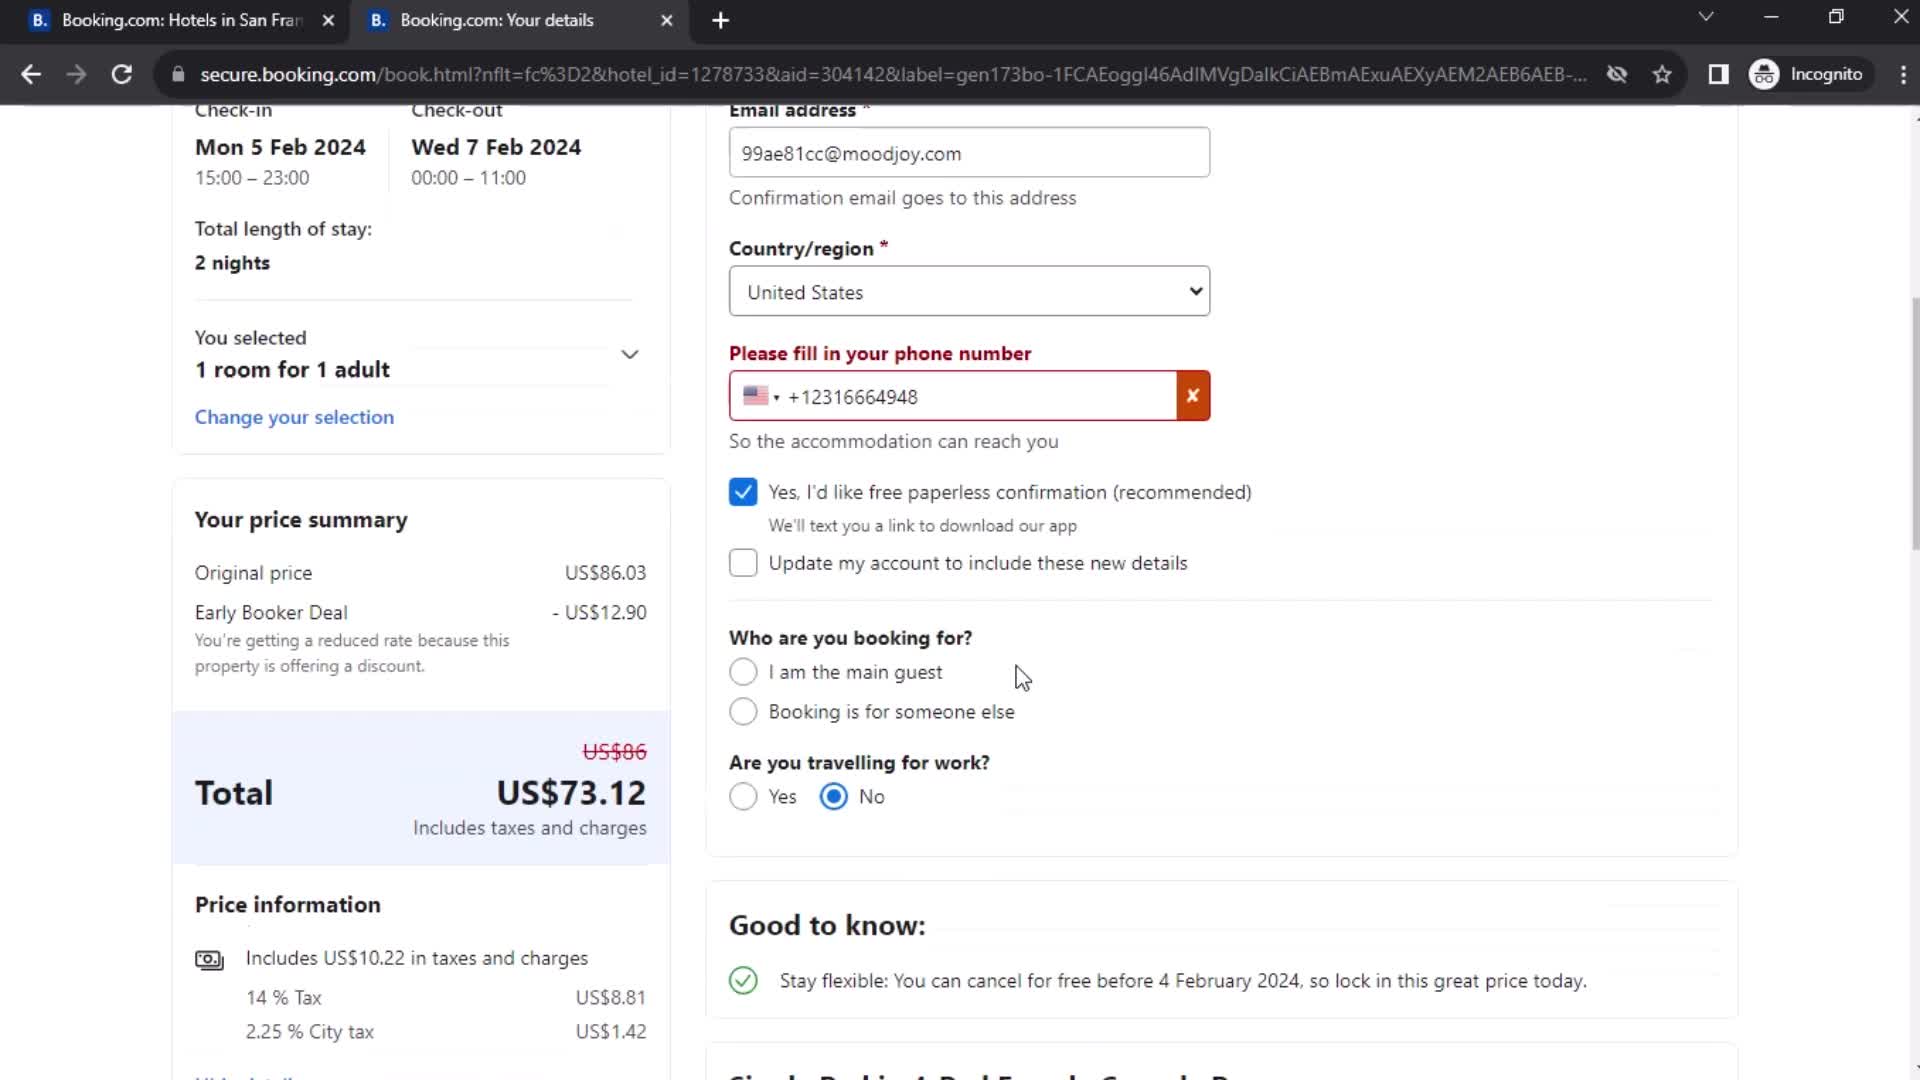Click the clear phone number X icon
The image size is (1920, 1080).
pyautogui.click(x=1192, y=396)
